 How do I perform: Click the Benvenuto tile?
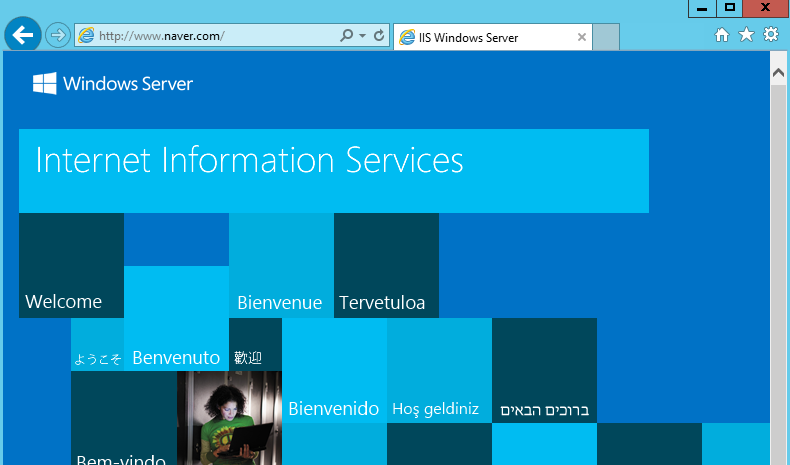pyautogui.click(x=176, y=318)
